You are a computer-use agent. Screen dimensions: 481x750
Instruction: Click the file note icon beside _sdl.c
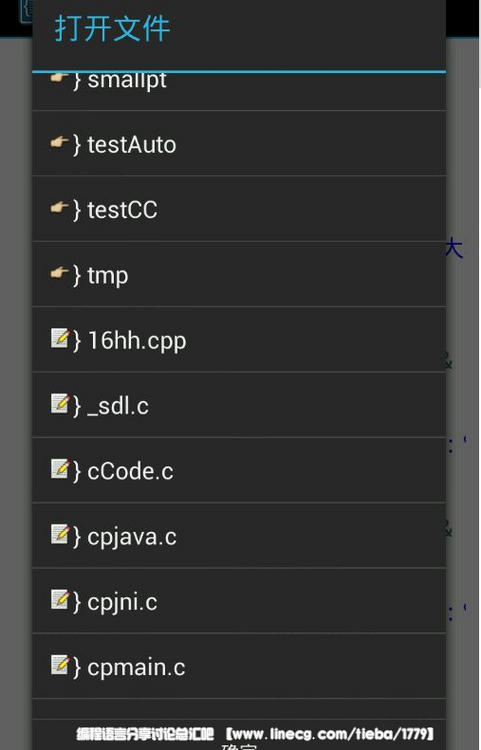60,404
